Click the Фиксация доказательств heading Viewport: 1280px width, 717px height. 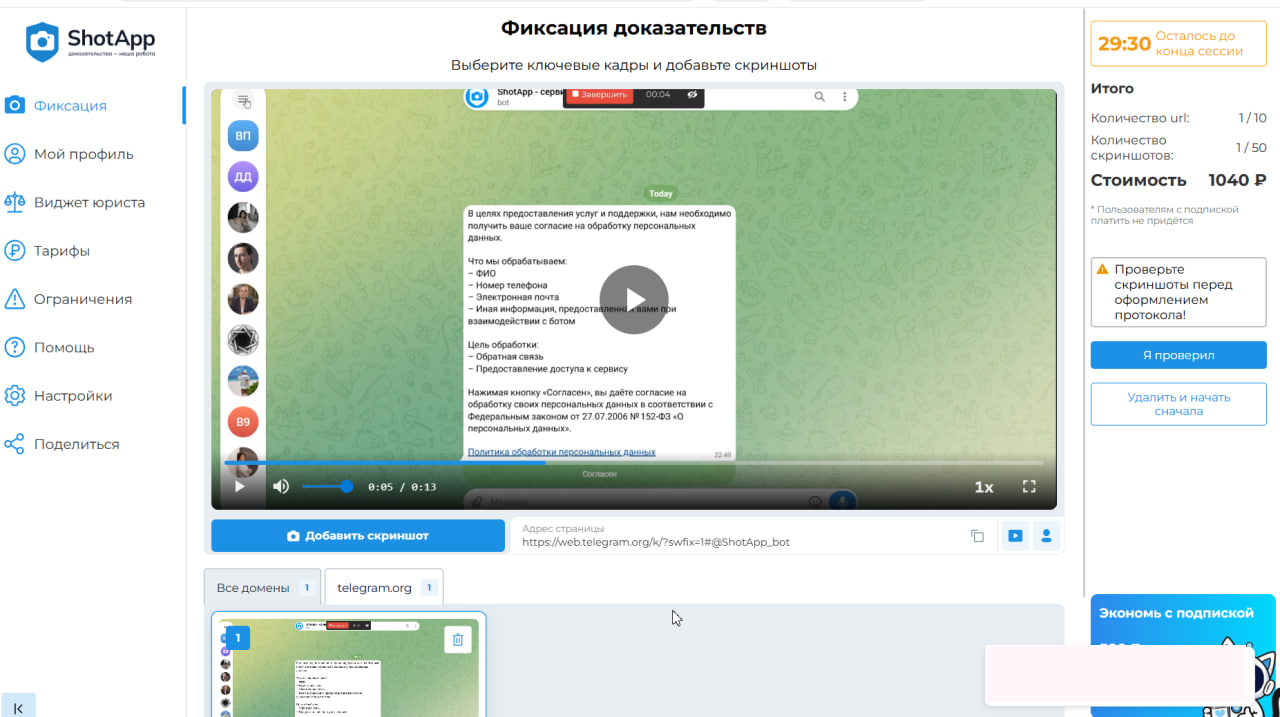click(634, 27)
